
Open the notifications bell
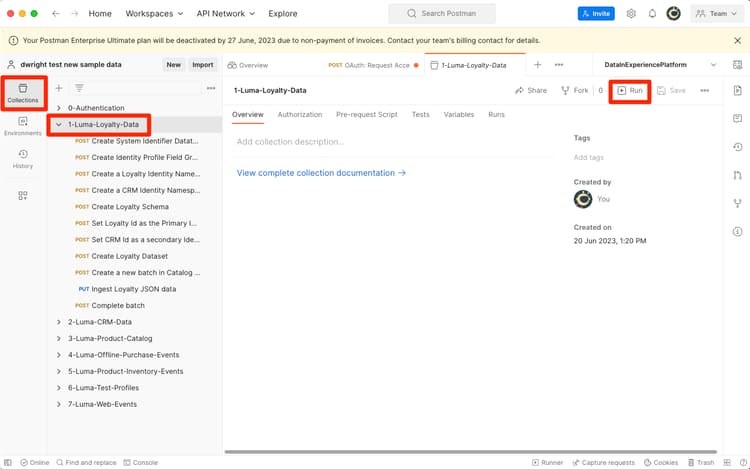pos(652,13)
